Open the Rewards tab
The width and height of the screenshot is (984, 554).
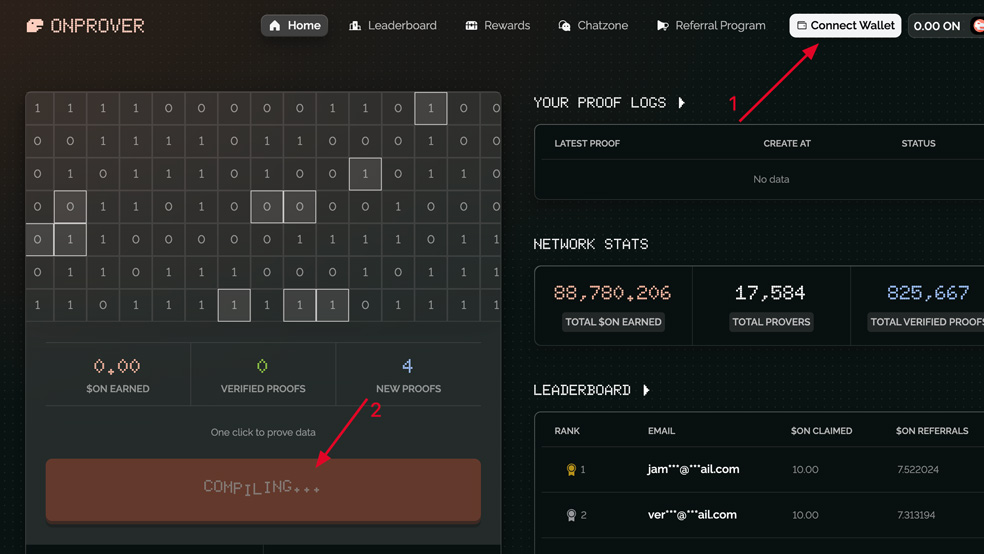click(498, 26)
